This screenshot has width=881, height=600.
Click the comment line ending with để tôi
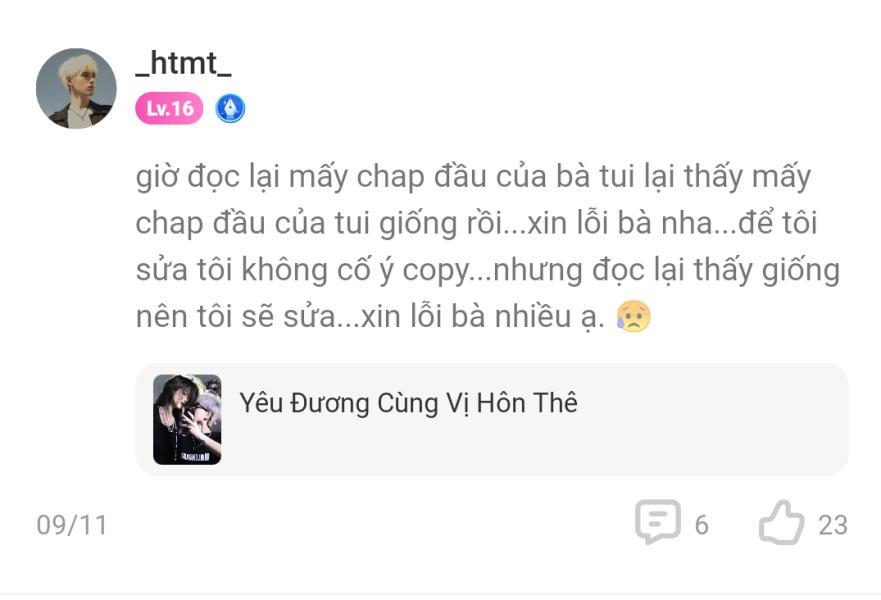tap(476, 223)
